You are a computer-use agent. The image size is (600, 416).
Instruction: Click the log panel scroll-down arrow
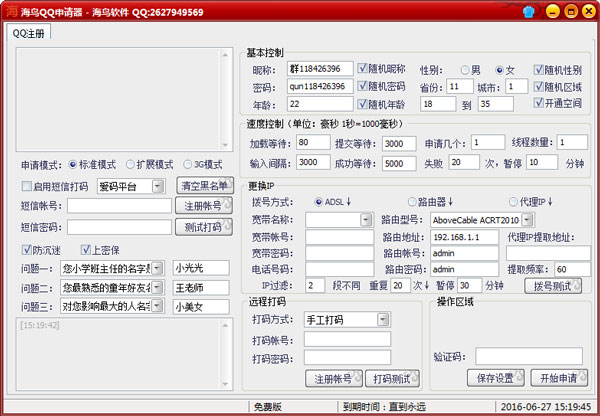226,384
